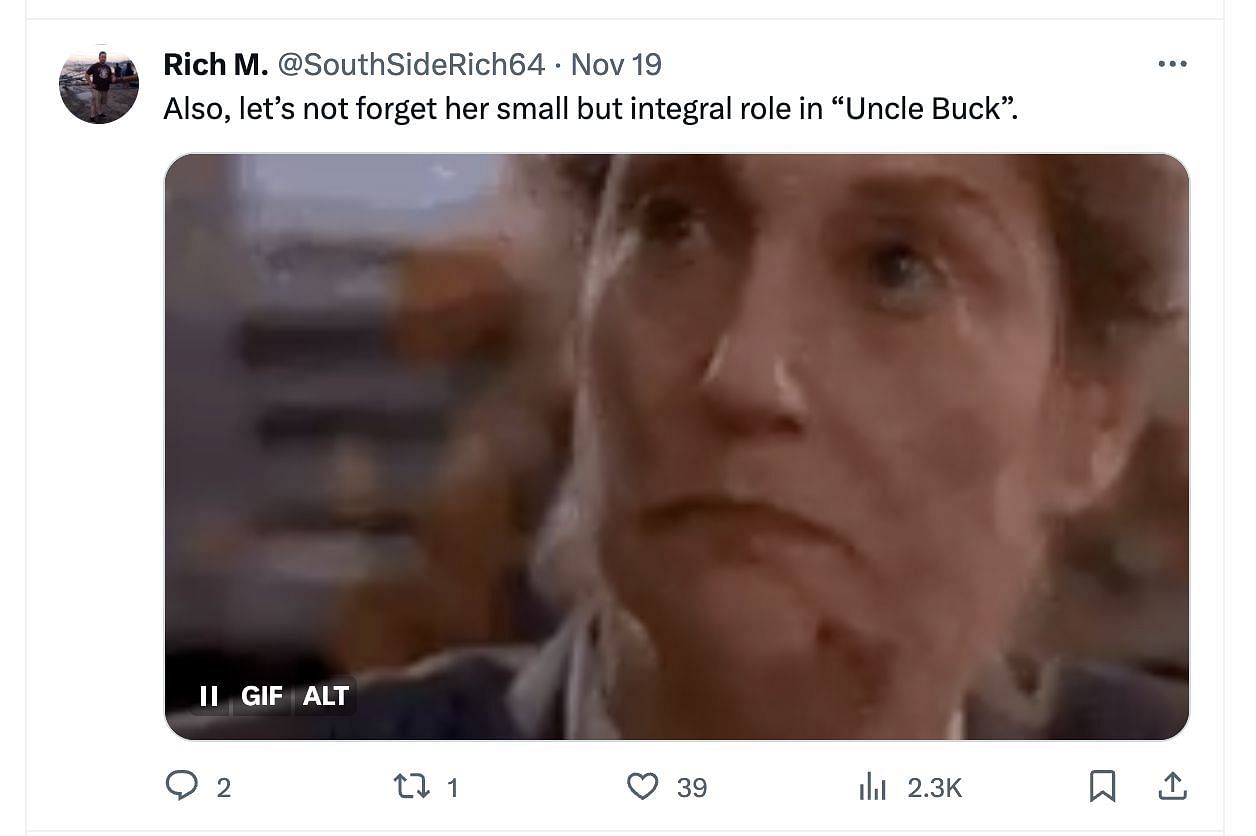Open the reply comment icon

pyautogui.click(x=181, y=787)
